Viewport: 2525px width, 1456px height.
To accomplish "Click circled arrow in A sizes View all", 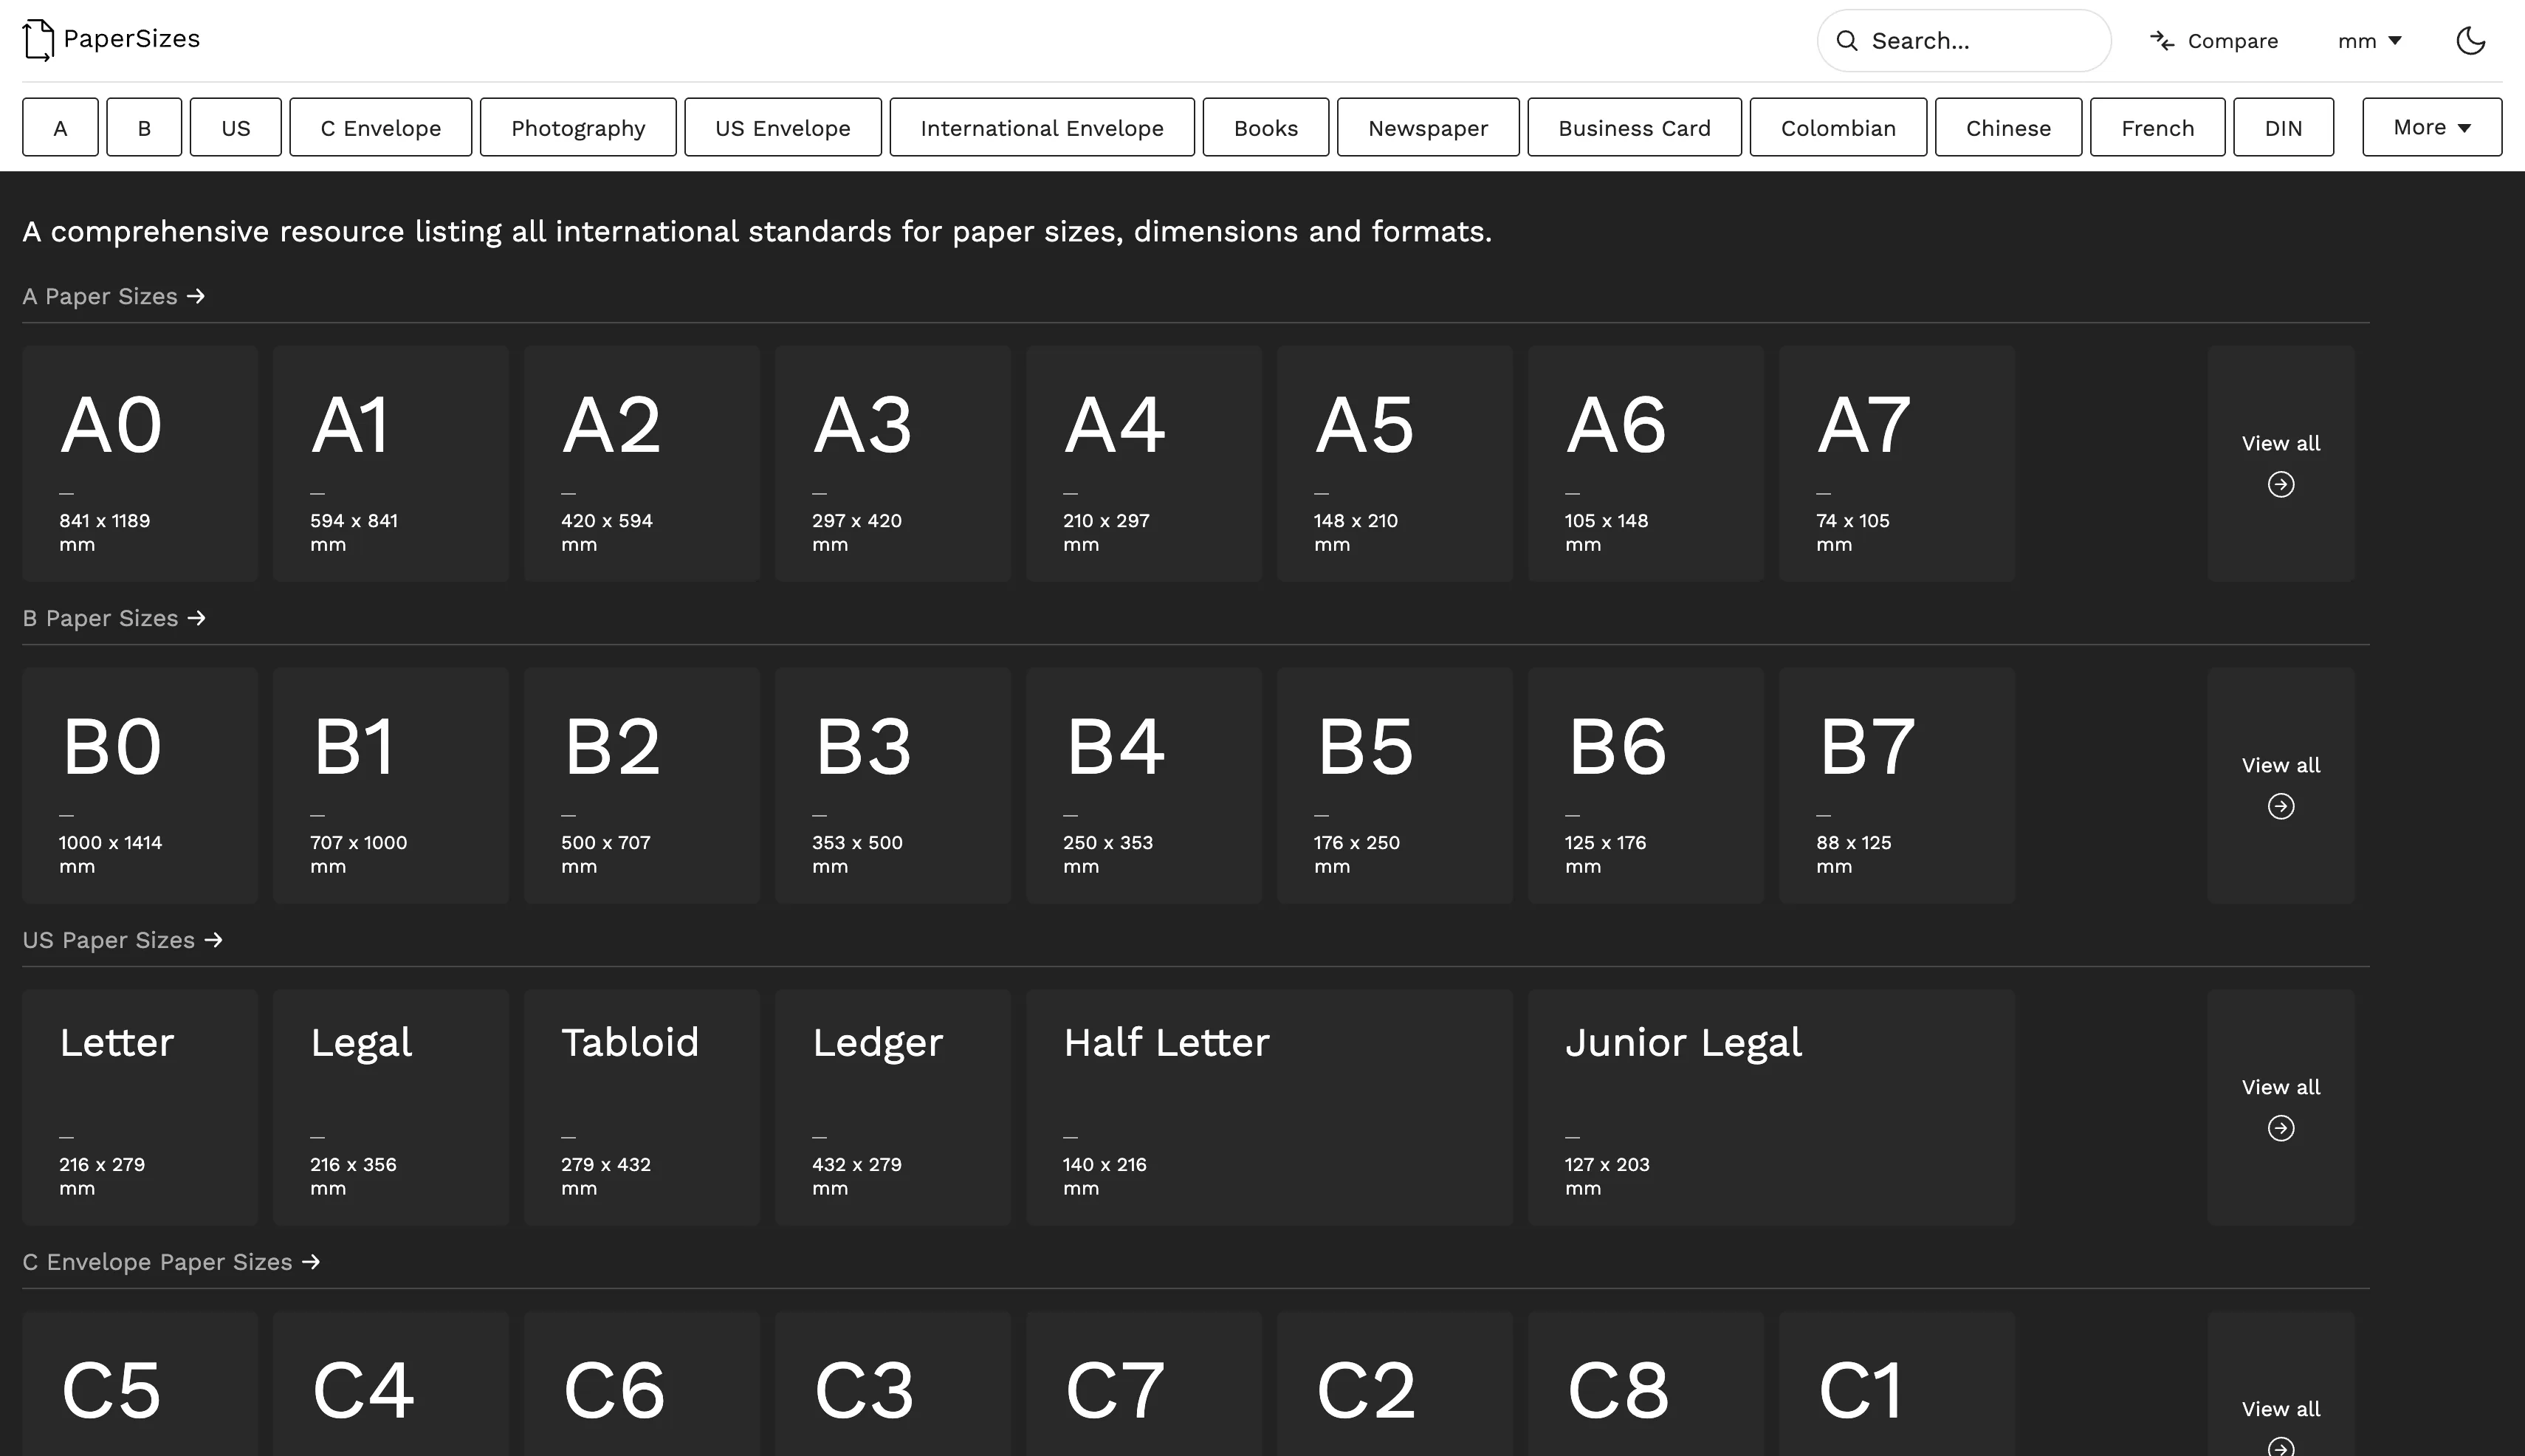I will (x=2280, y=485).
